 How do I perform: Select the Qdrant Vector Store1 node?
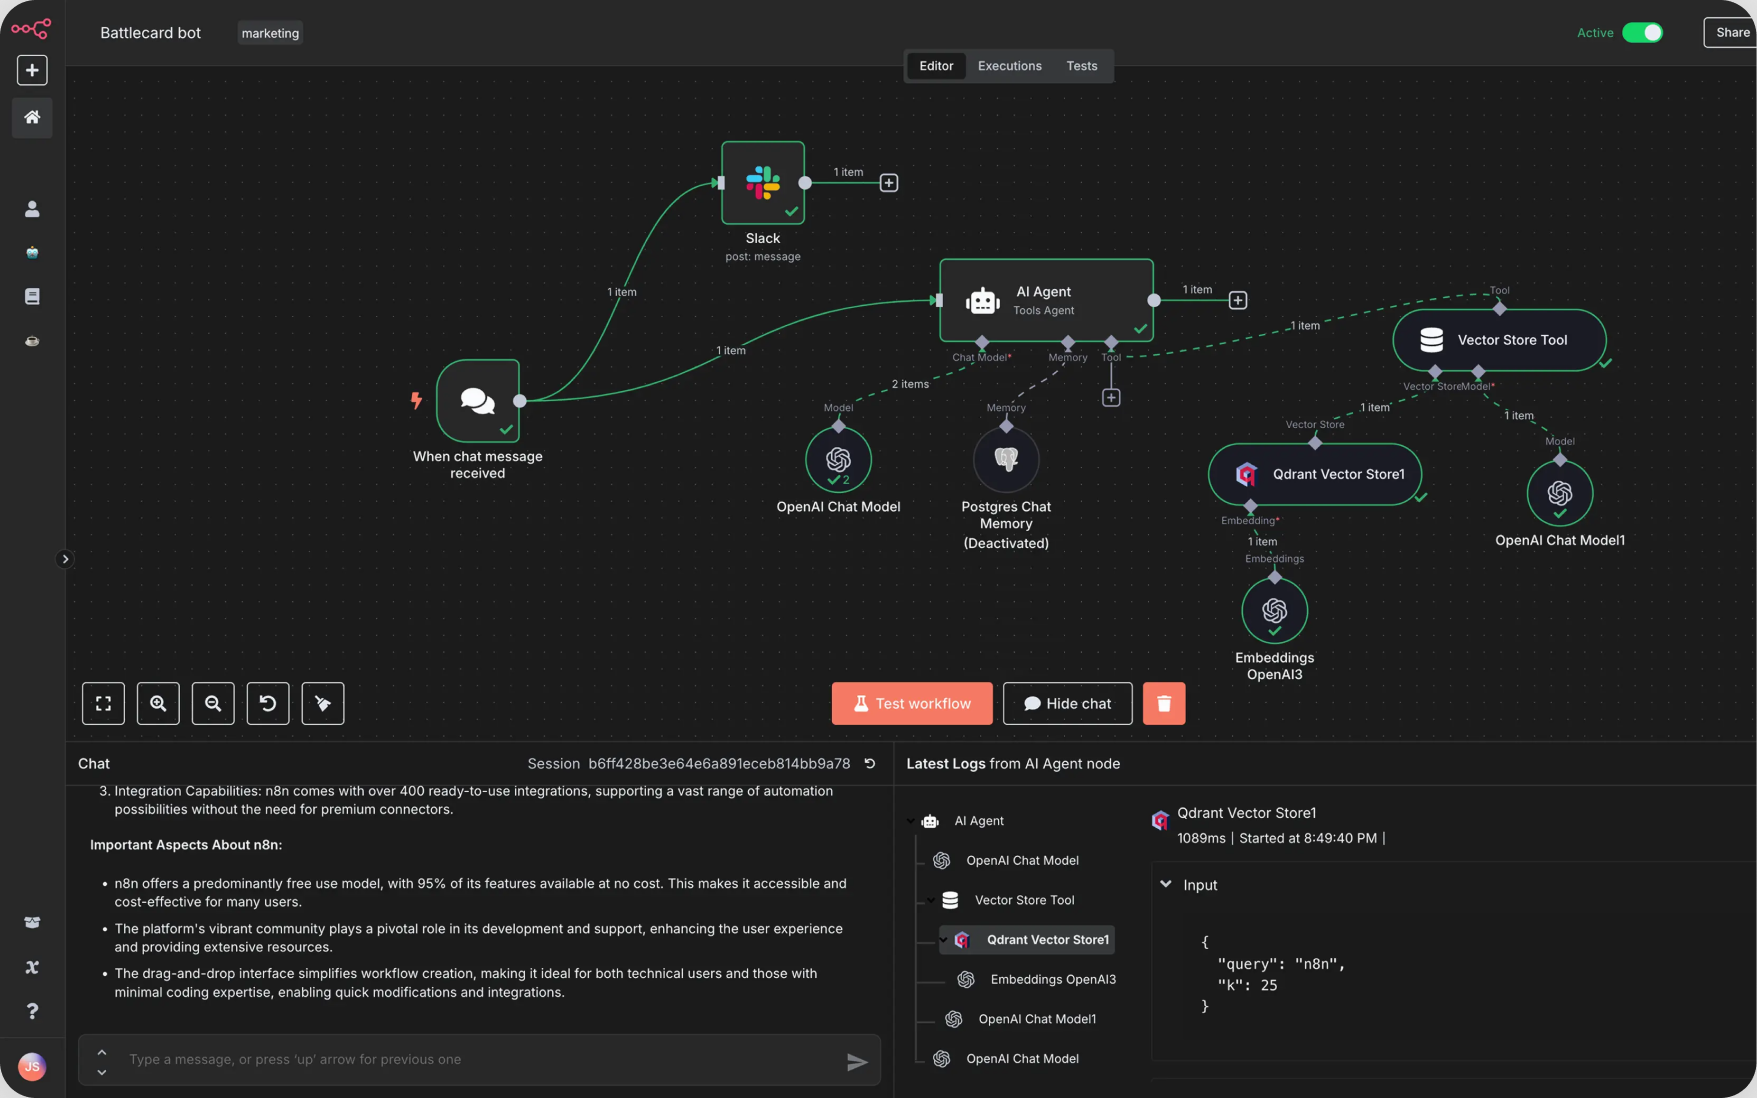click(1314, 474)
